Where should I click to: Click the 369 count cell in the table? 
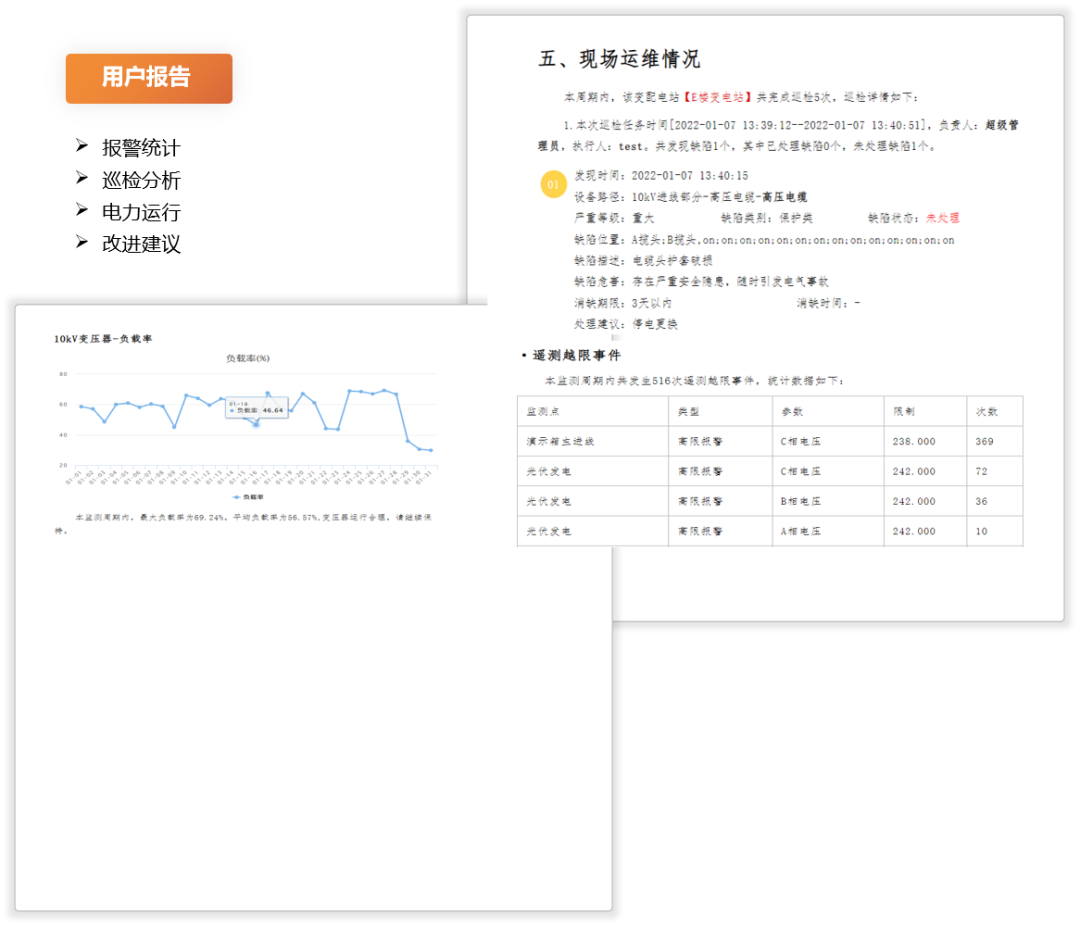click(984, 441)
